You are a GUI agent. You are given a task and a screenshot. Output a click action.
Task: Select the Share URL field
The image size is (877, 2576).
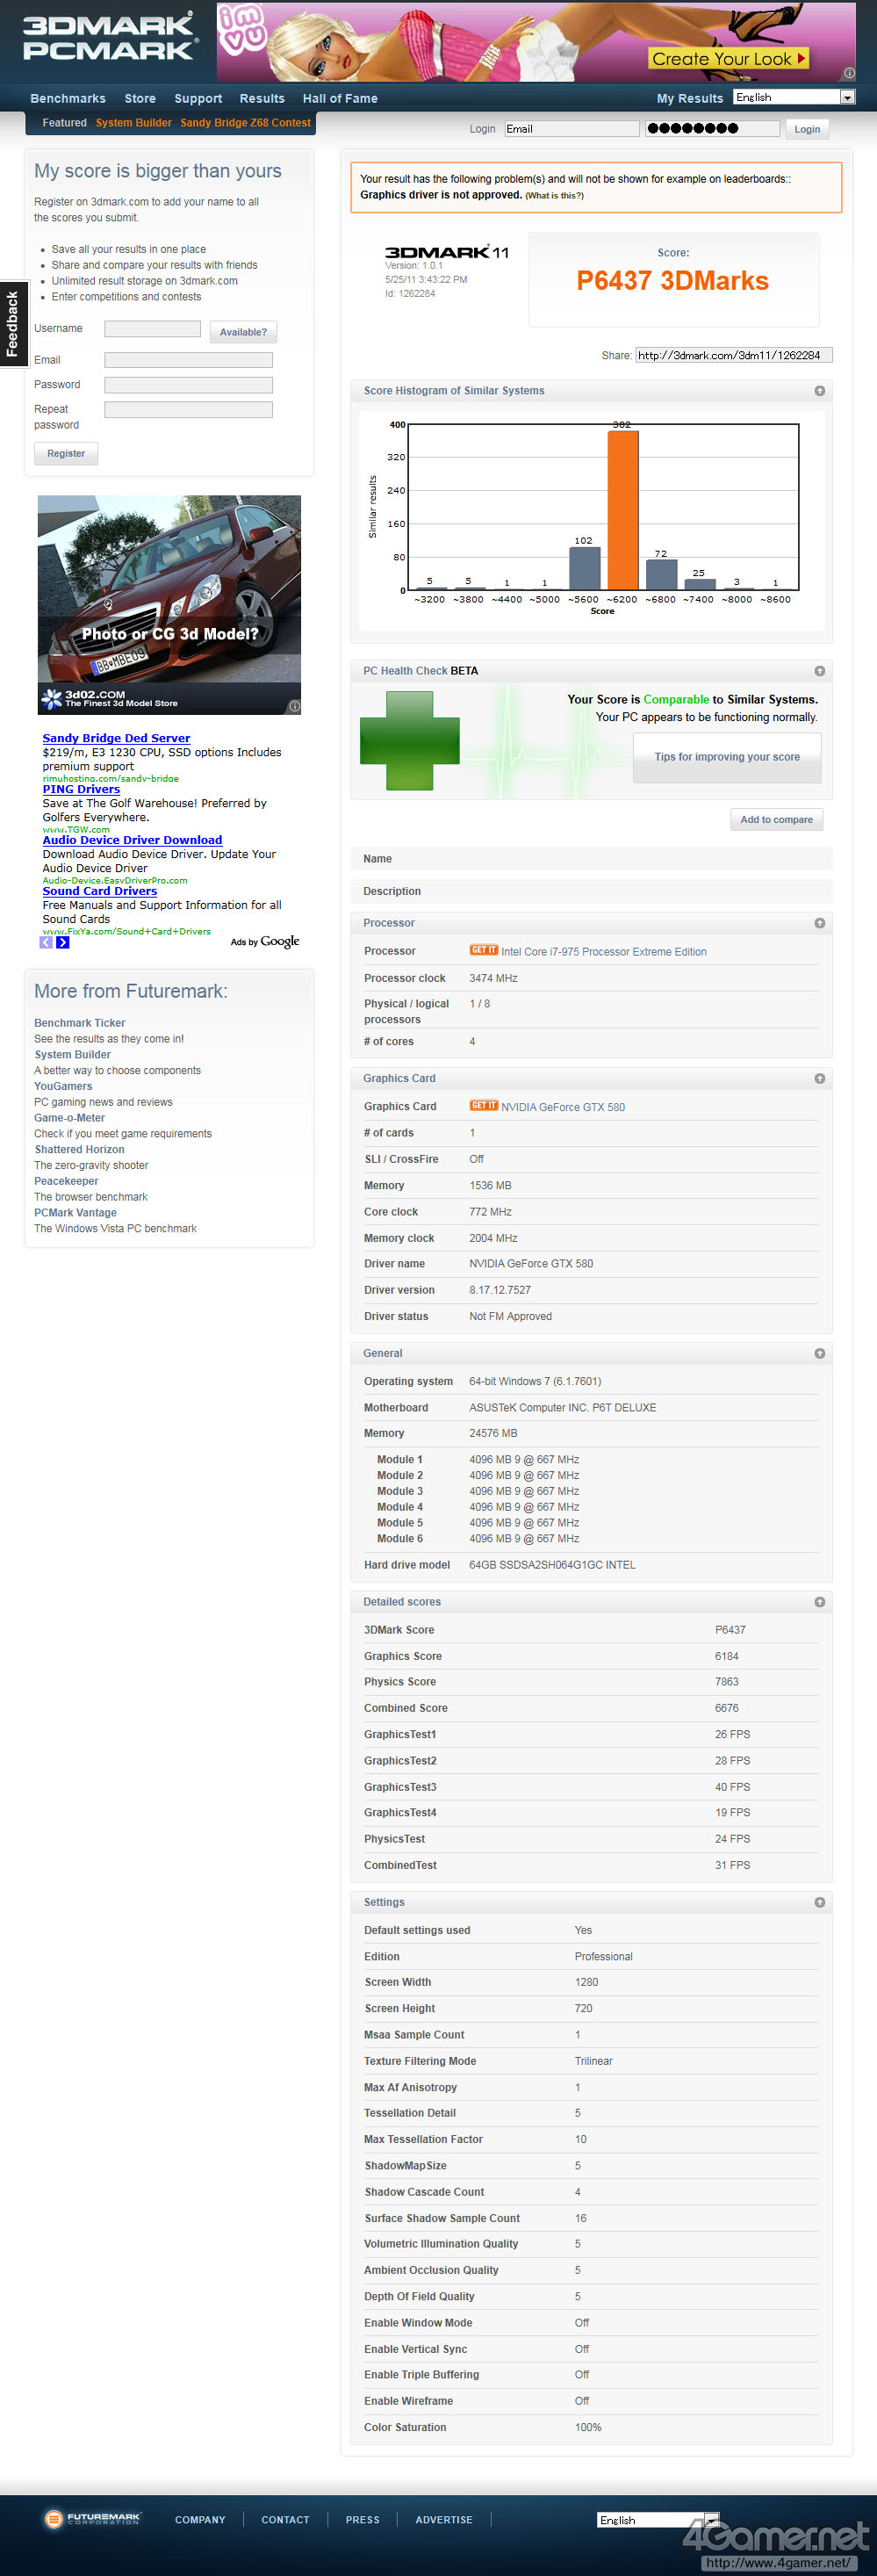tap(734, 355)
